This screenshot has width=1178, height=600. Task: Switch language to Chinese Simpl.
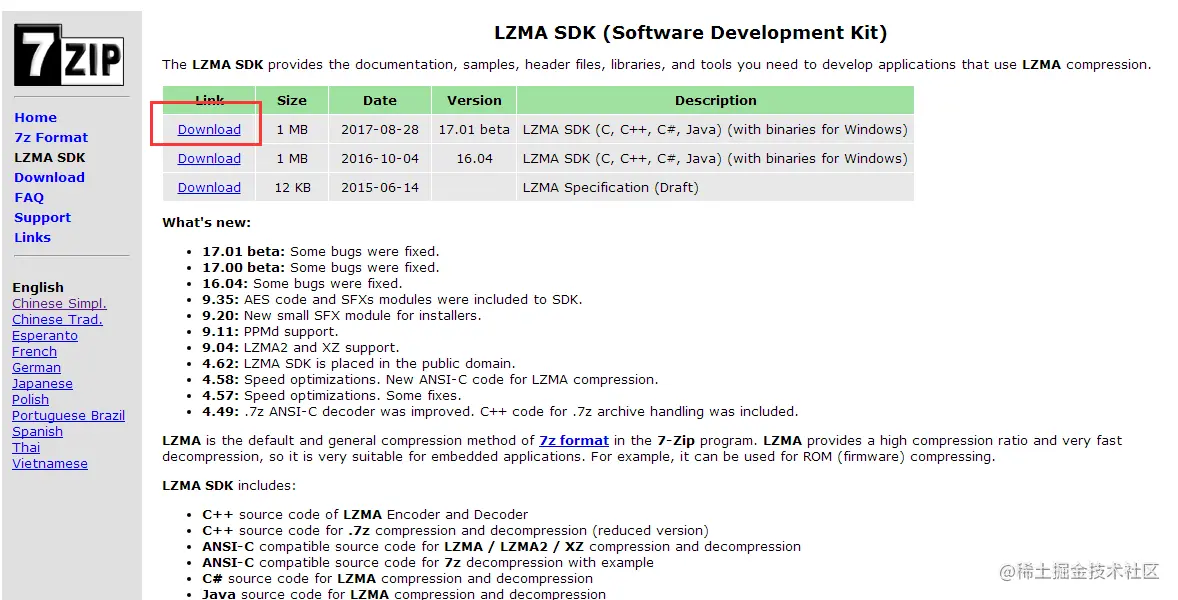(59, 303)
